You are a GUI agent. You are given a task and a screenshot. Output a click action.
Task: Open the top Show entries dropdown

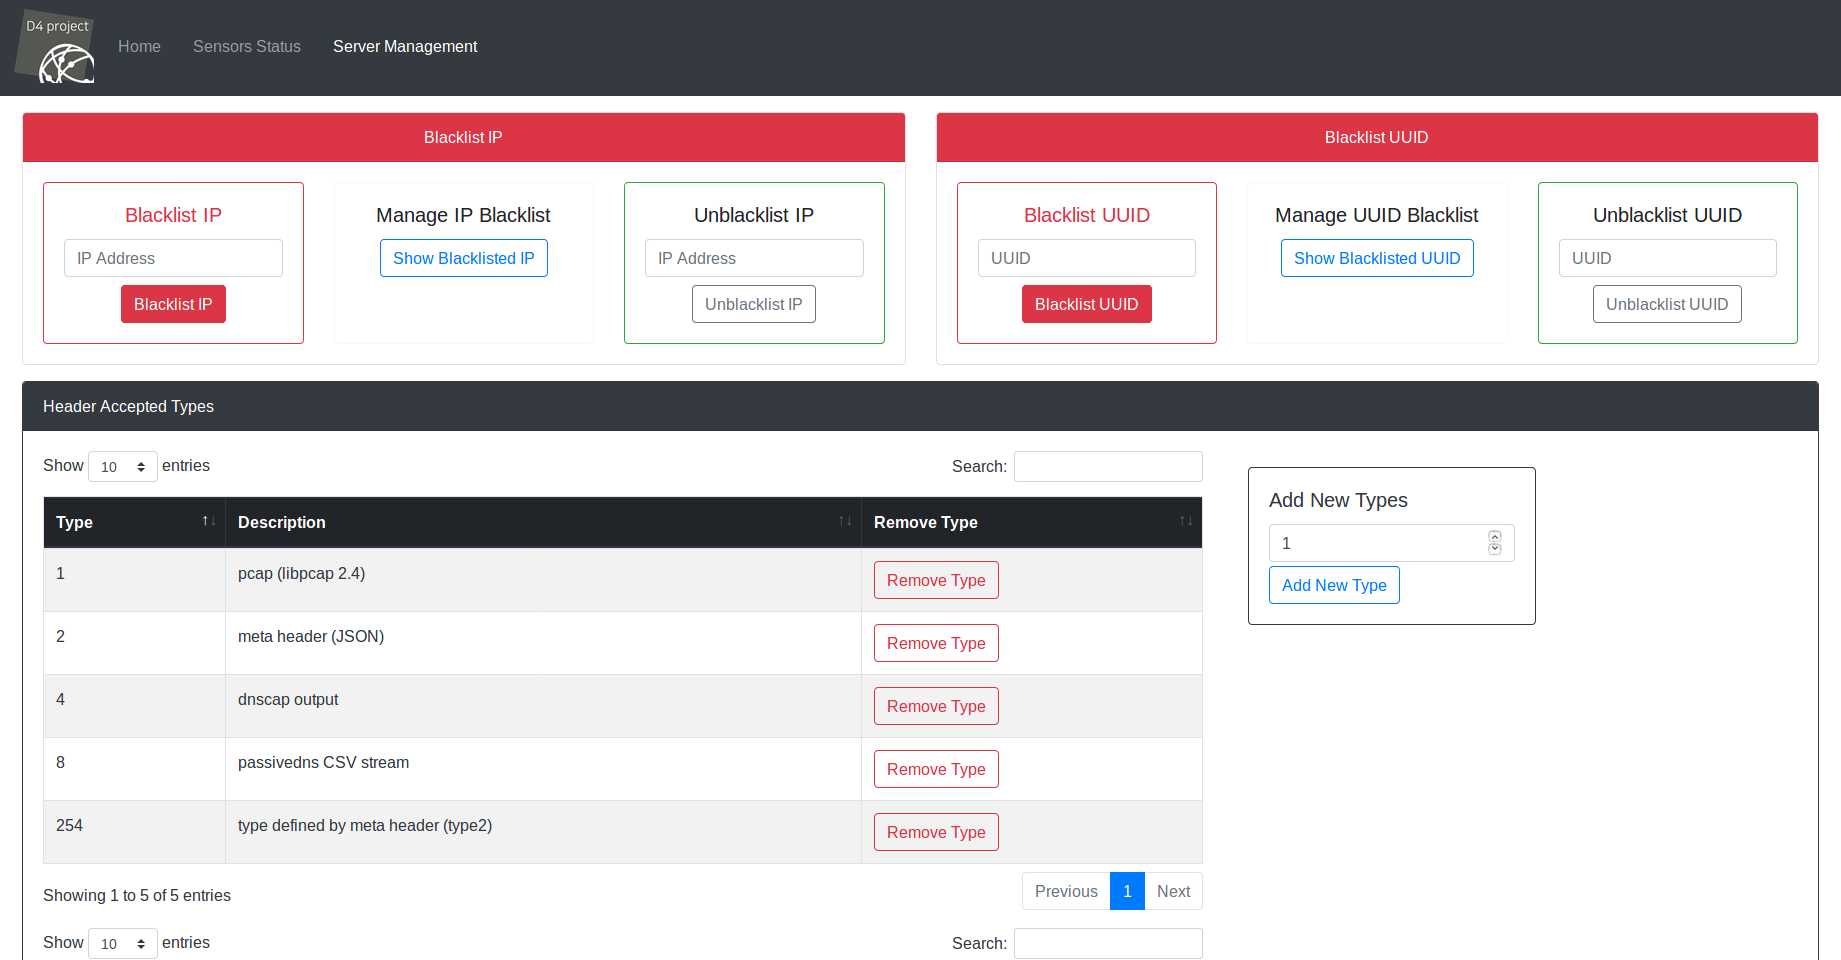pyautogui.click(x=122, y=467)
